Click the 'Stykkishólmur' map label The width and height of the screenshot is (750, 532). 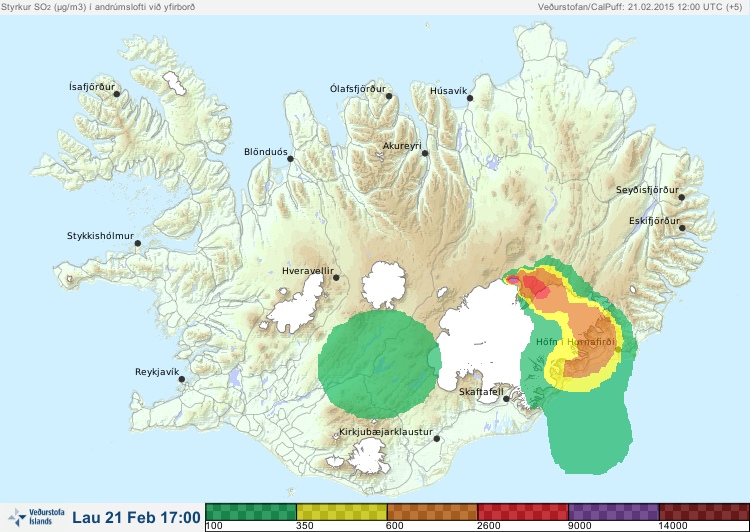pos(100,236)
